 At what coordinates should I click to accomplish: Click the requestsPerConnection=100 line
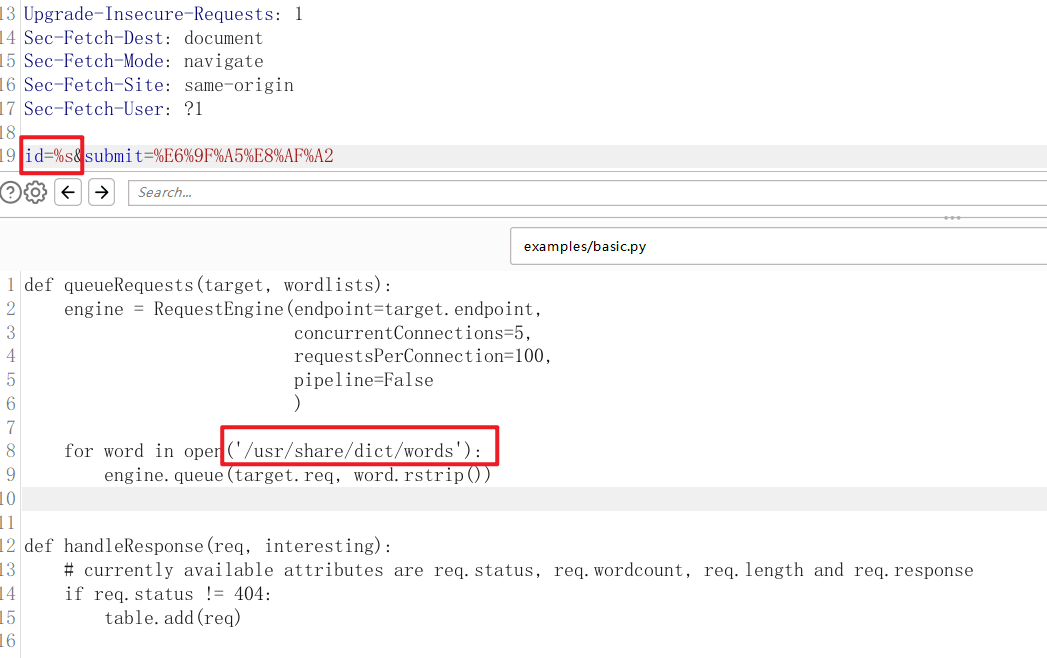[422, 356]
